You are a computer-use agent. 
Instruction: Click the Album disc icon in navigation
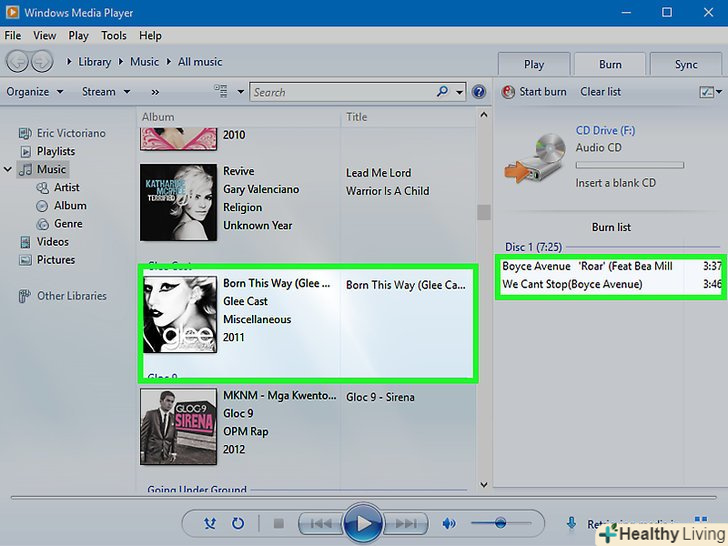pos(42,206)
